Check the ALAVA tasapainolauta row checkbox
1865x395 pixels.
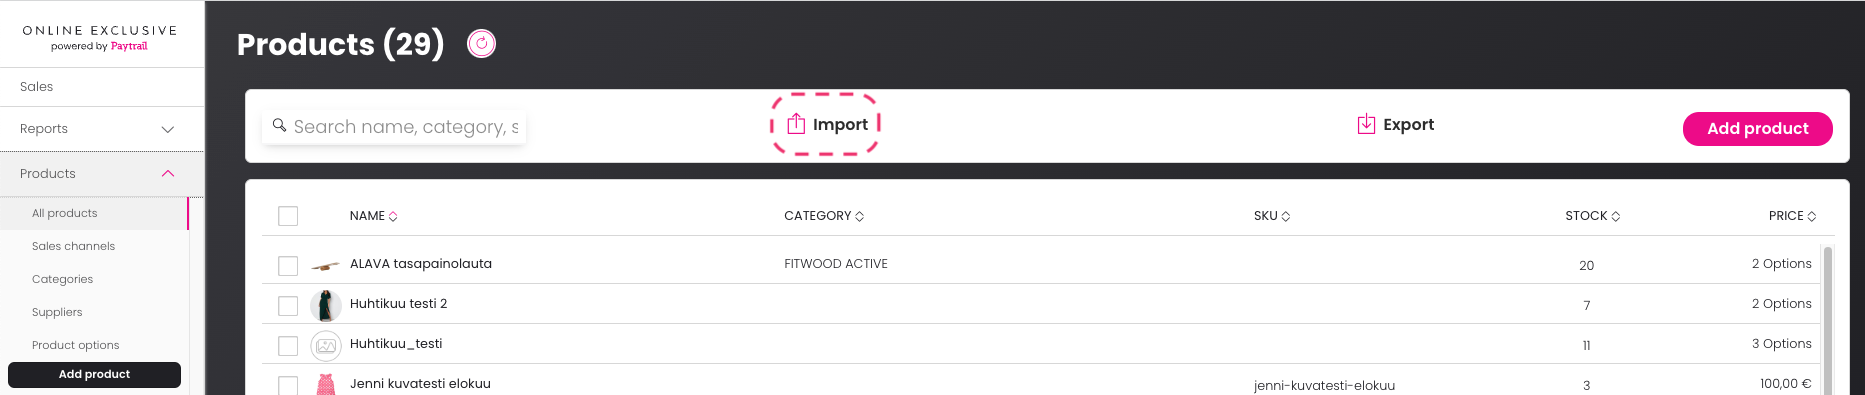coord(288,266)
